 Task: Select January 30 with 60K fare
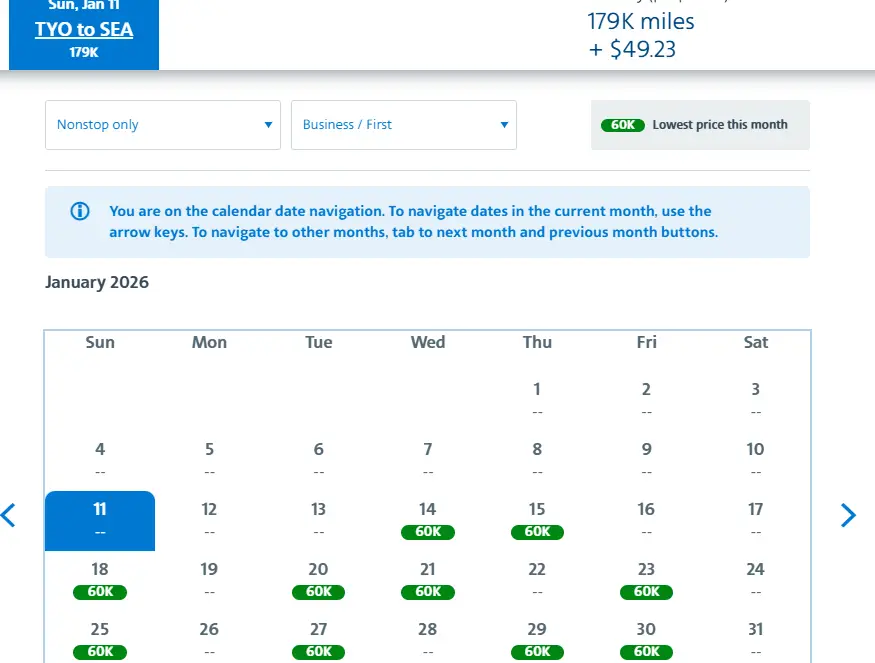click(646, 640)
